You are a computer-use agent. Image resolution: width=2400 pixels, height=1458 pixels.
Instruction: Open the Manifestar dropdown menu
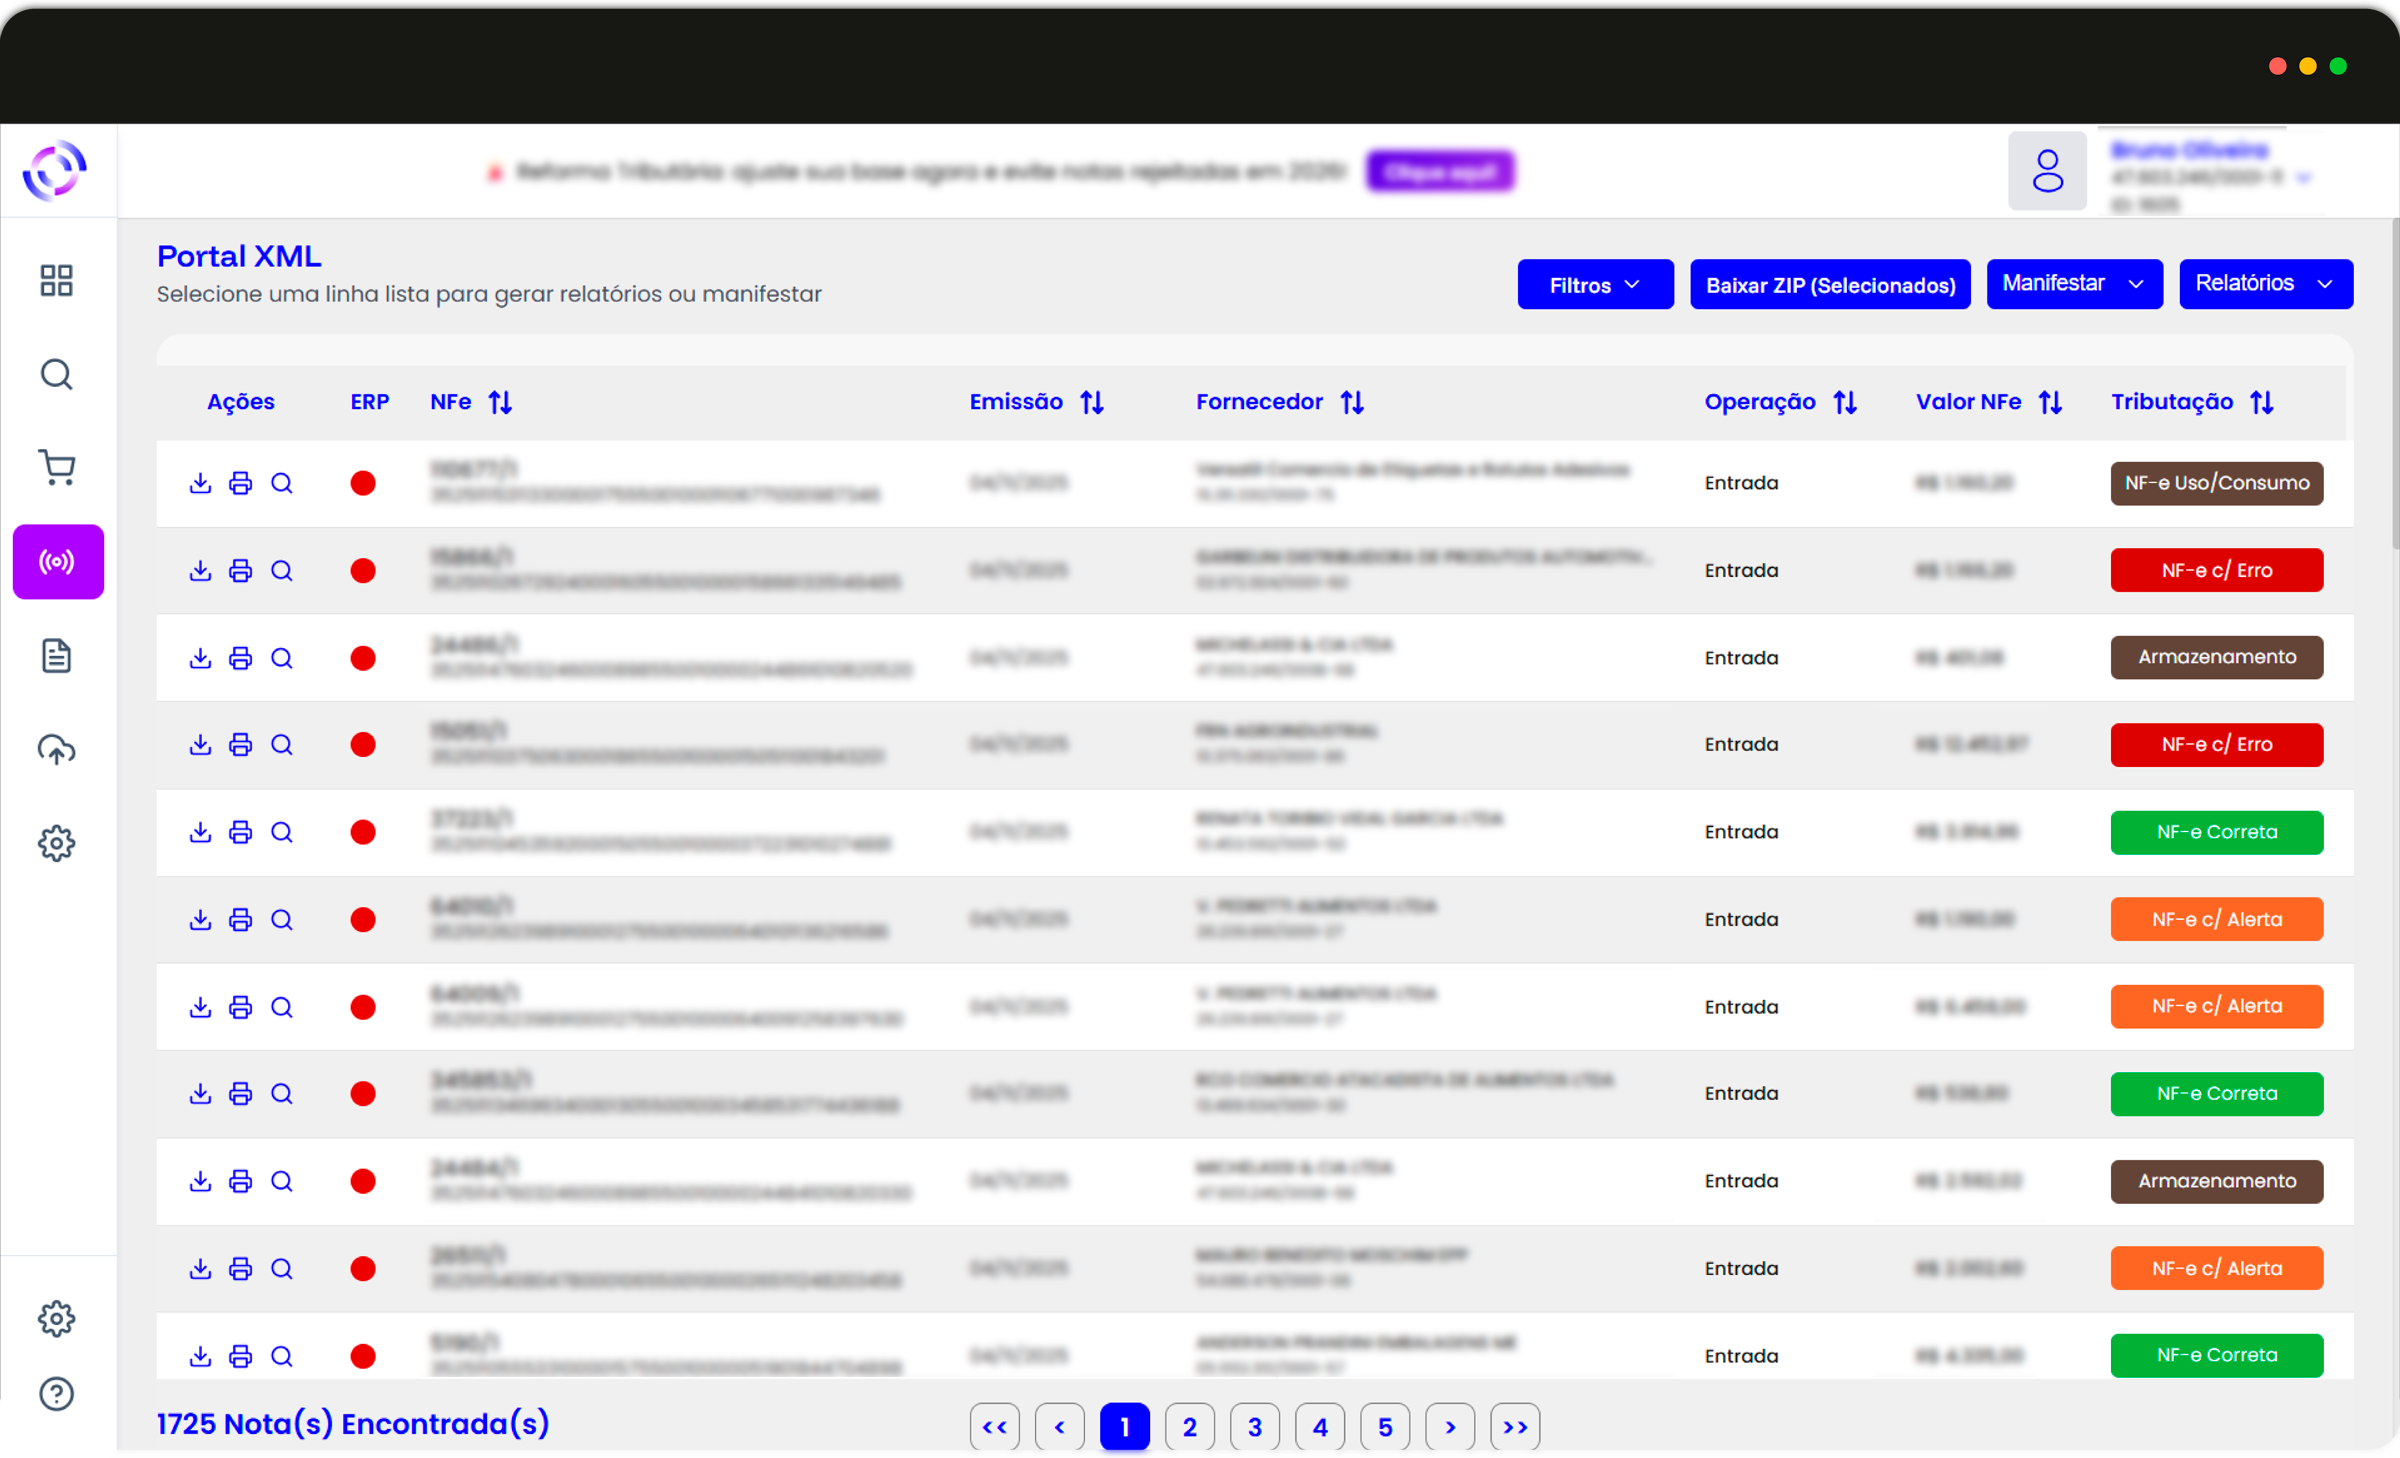pyautogui.click(x=2073, y=284)
